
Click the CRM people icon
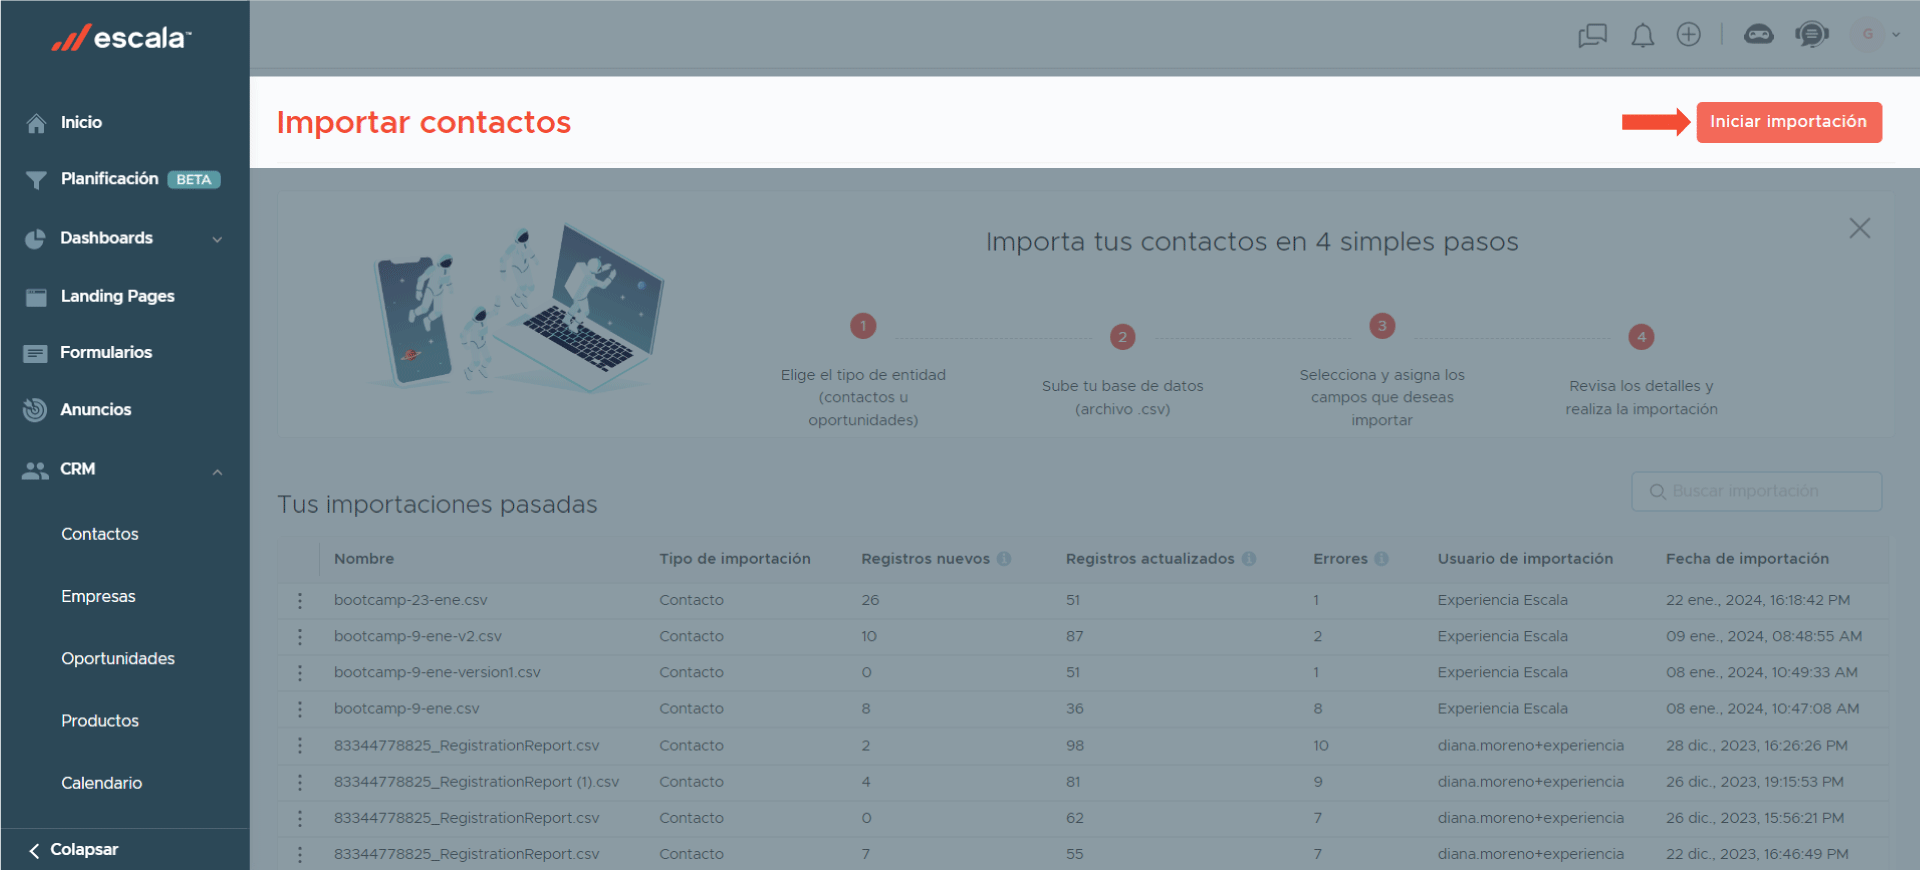tap(35, 470)
